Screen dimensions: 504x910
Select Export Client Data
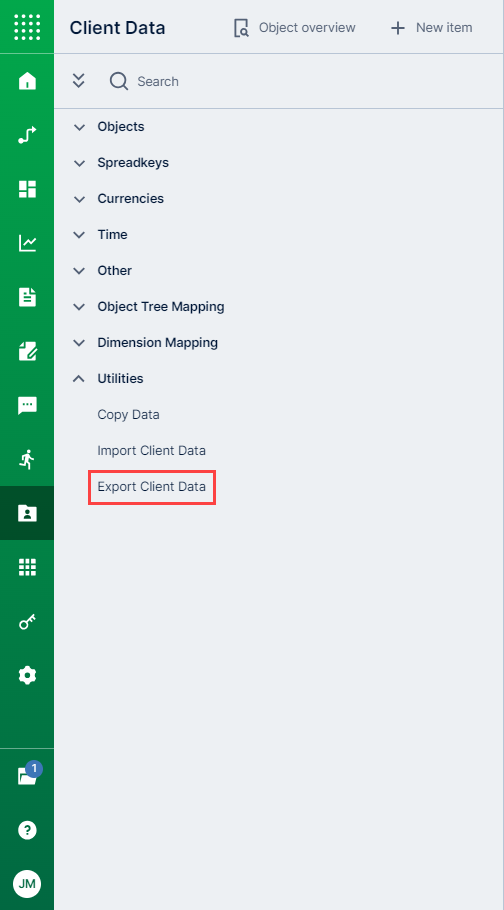[152, 486]
